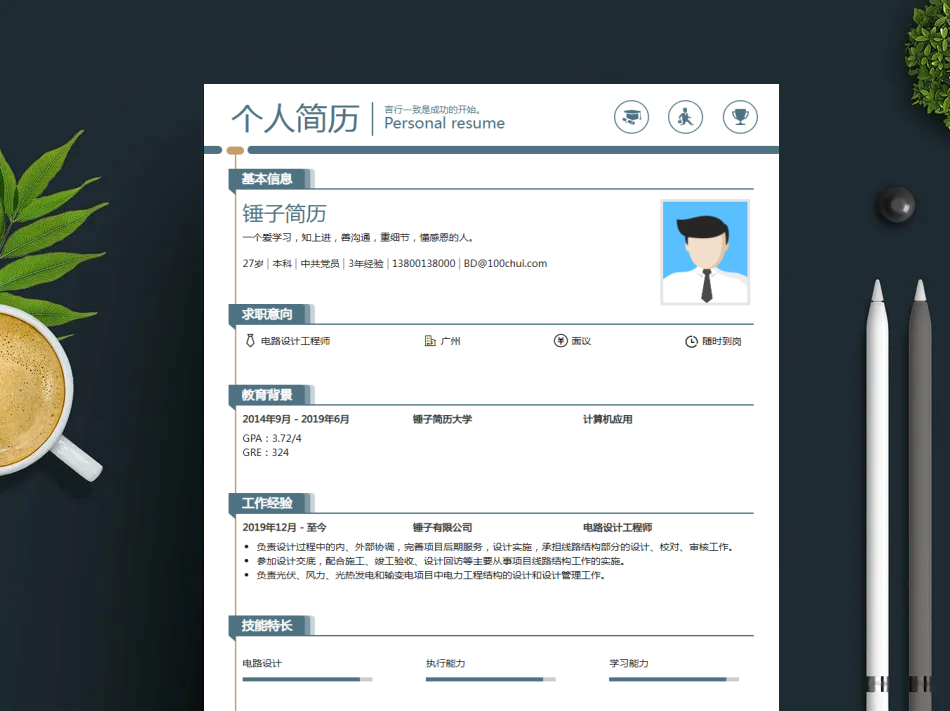The height and width of the screenshot is (711, 950).
Task: Click the 电路设计 skill label
Action: point(262,663)
